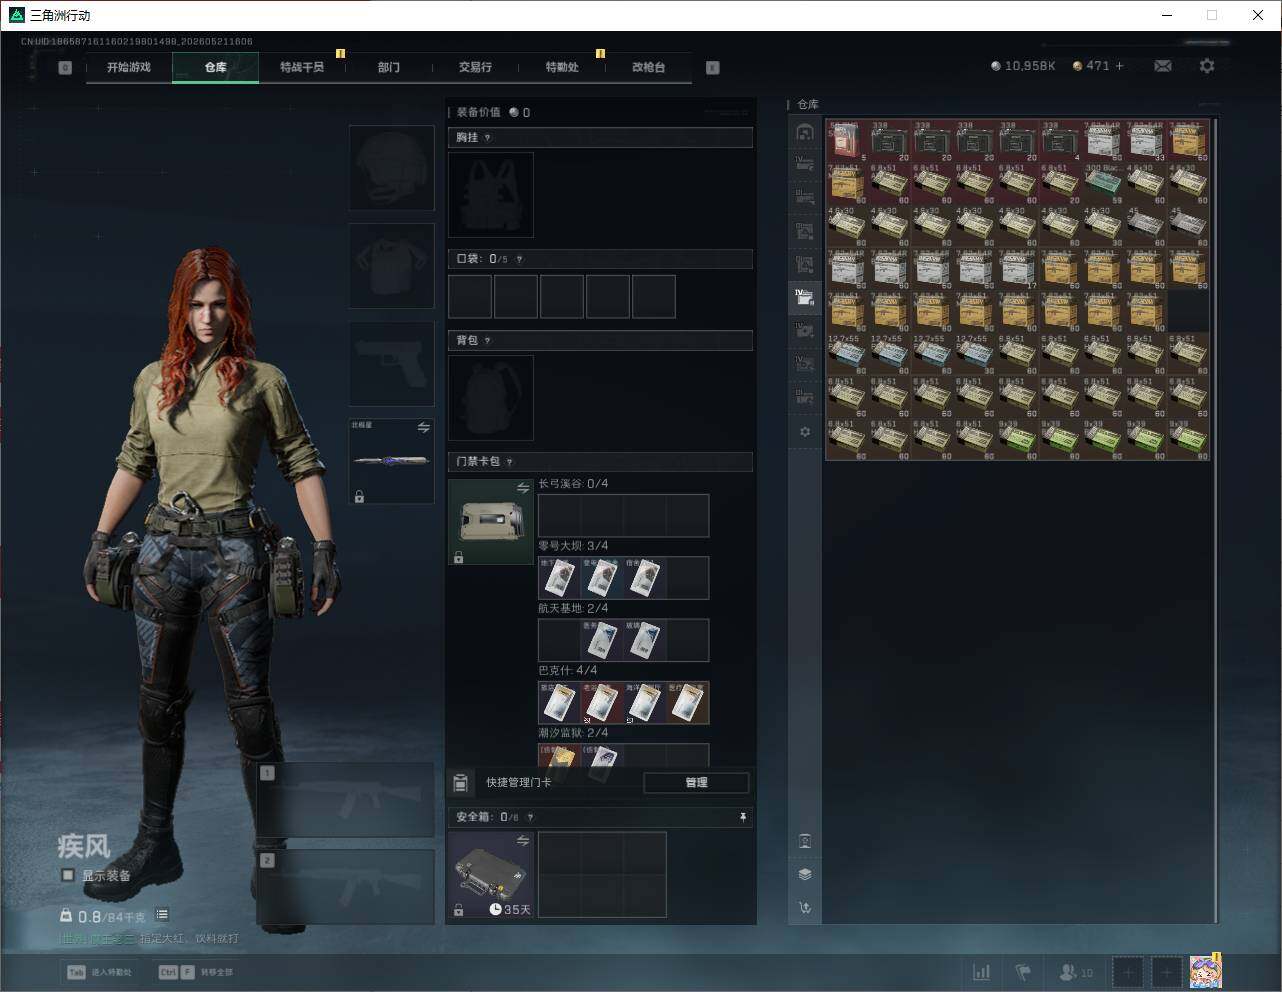Switch to the 特勤处 tab
The height and width of the screenshot is (992, 1282).
(562, 67)
